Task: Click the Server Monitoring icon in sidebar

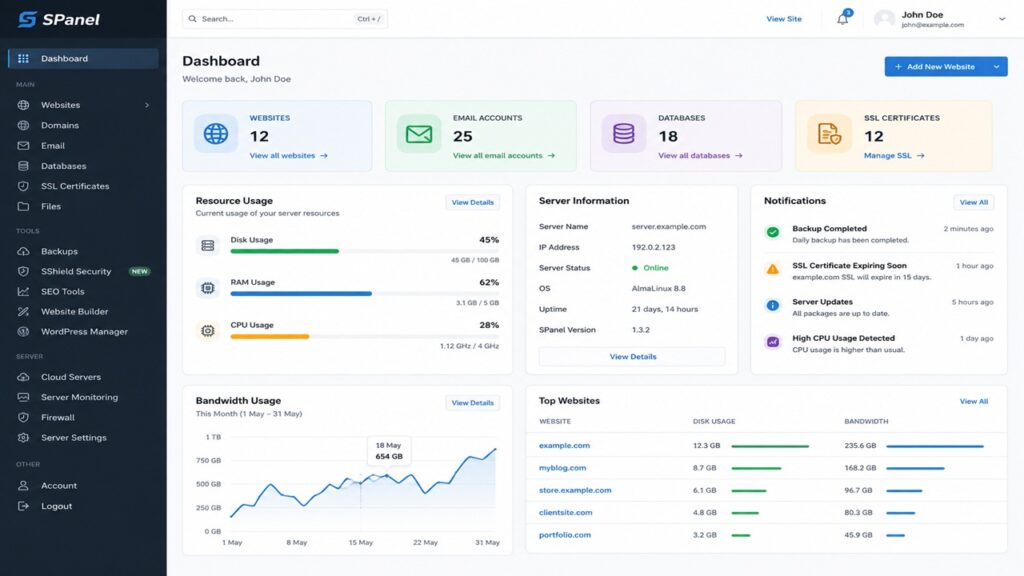Action: (24, 397)
